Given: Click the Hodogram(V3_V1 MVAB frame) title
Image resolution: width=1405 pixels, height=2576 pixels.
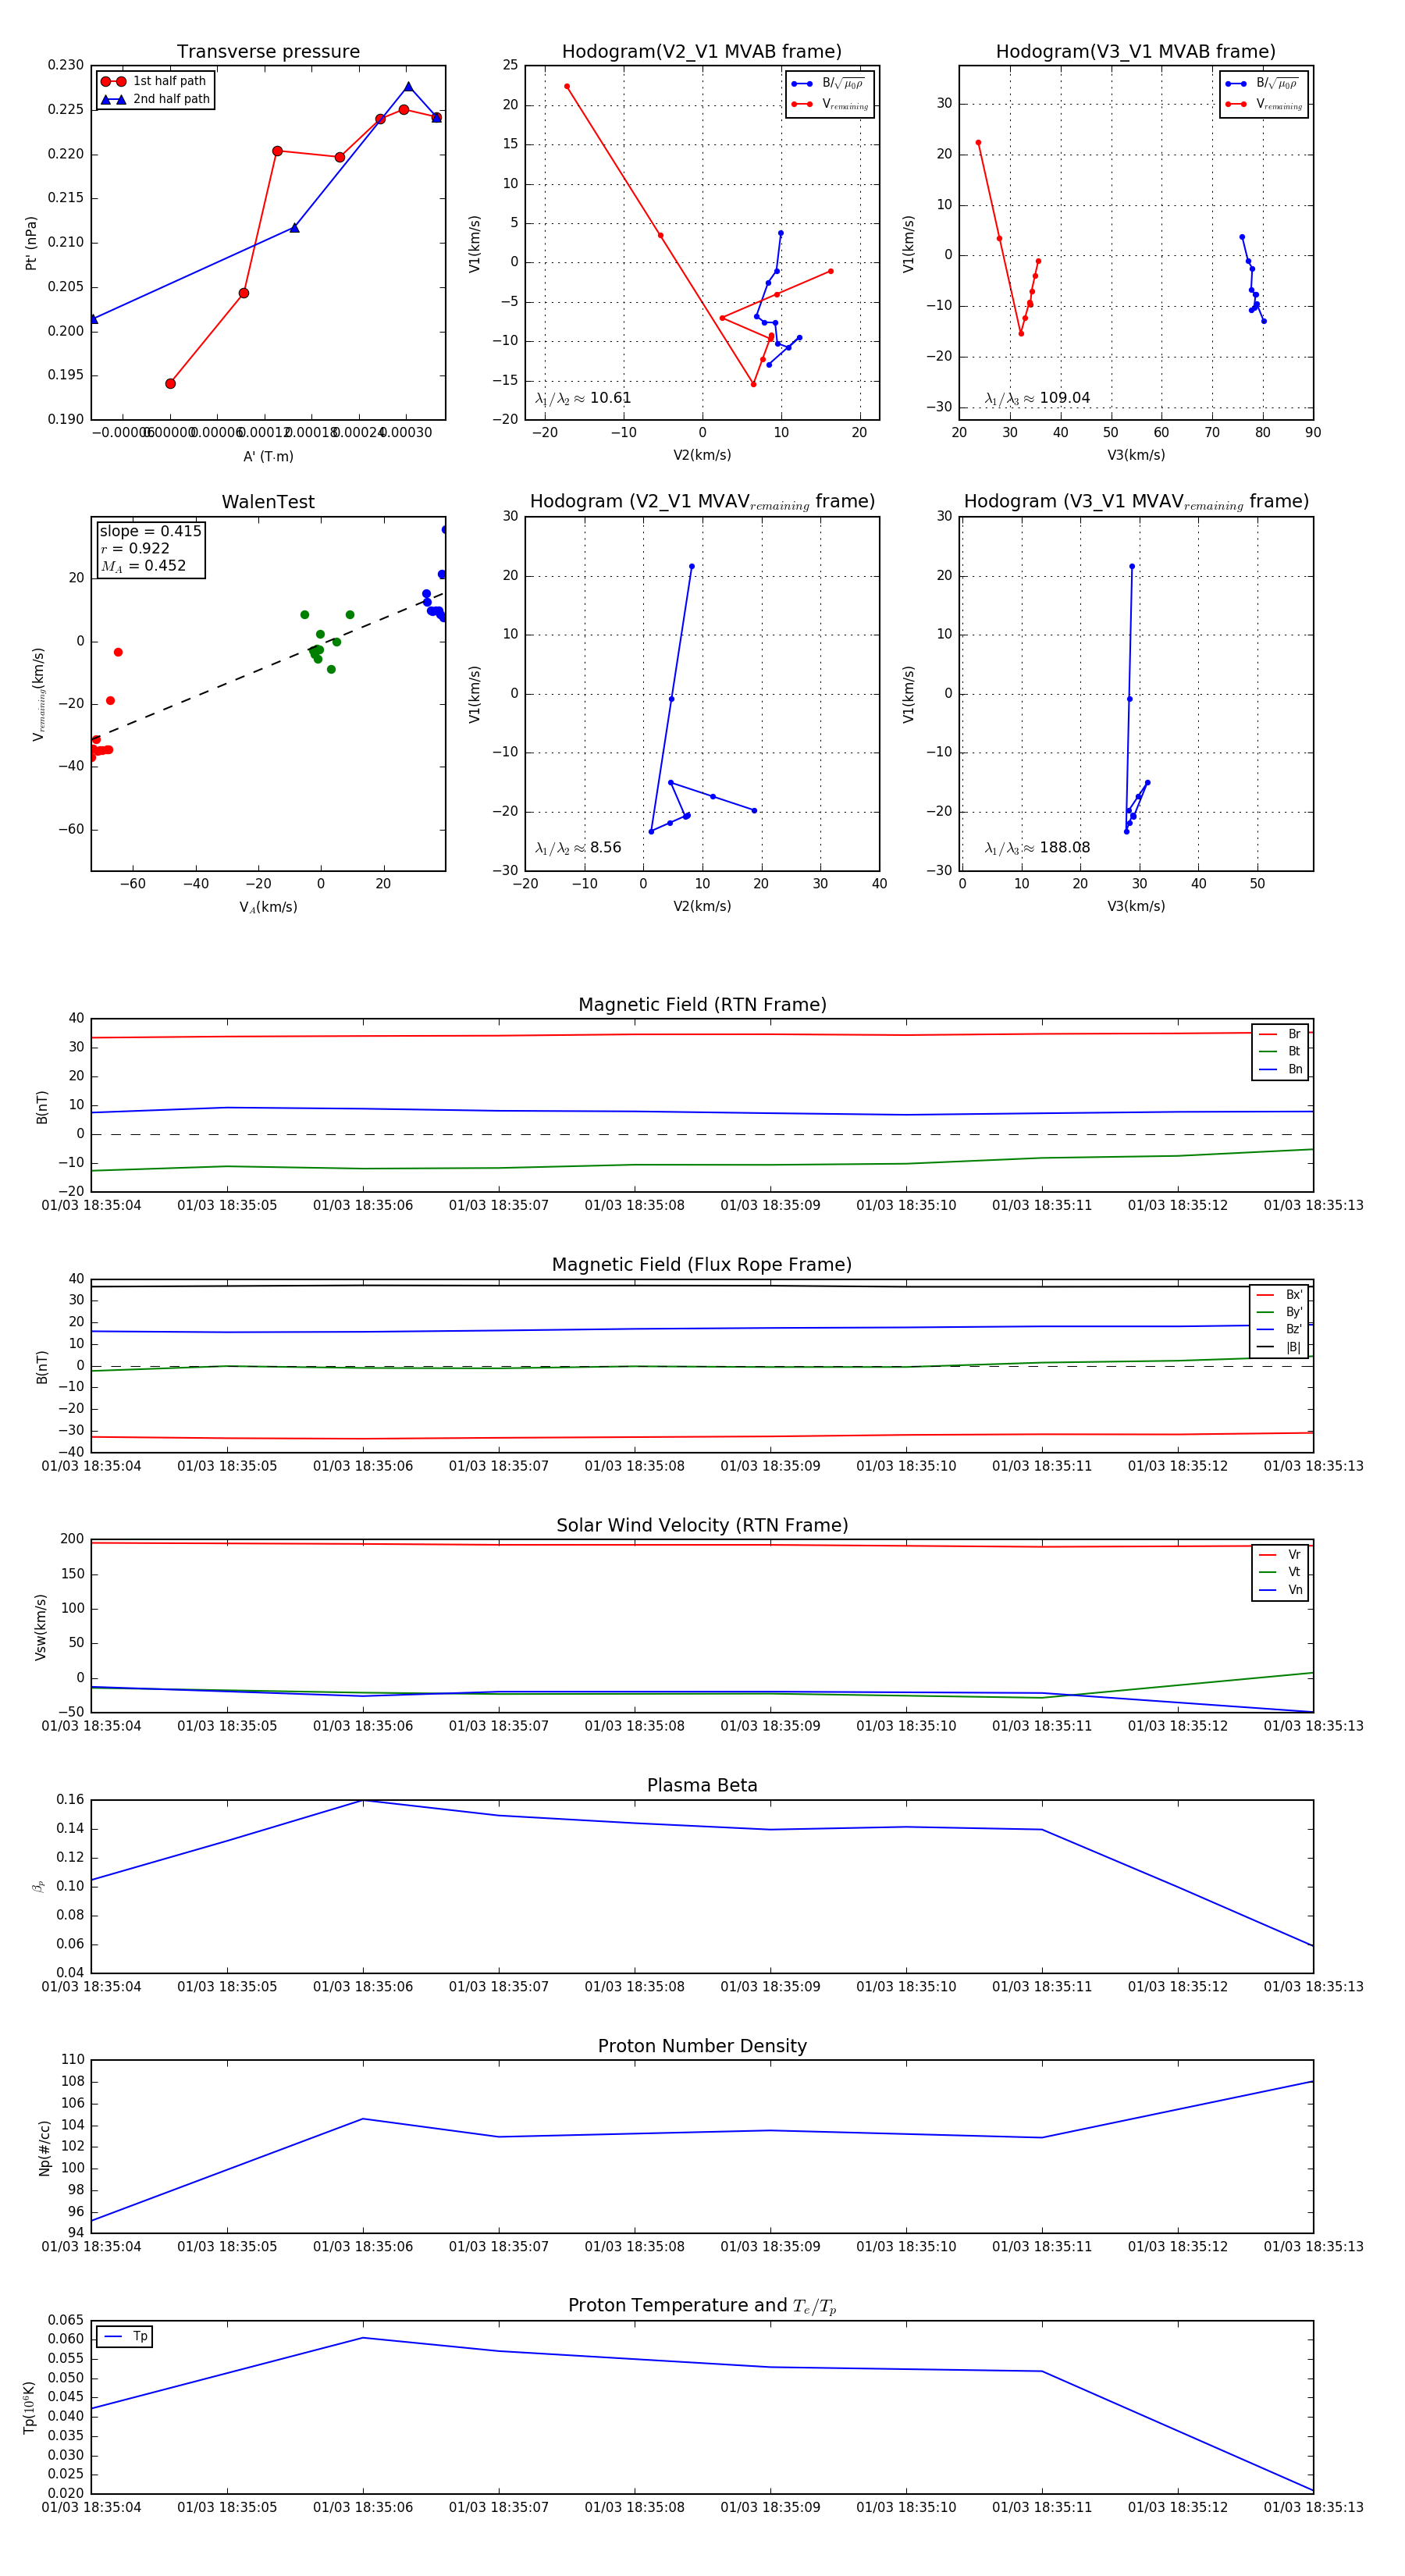Looking at the screenshot, I should (x=1135, y=51).
